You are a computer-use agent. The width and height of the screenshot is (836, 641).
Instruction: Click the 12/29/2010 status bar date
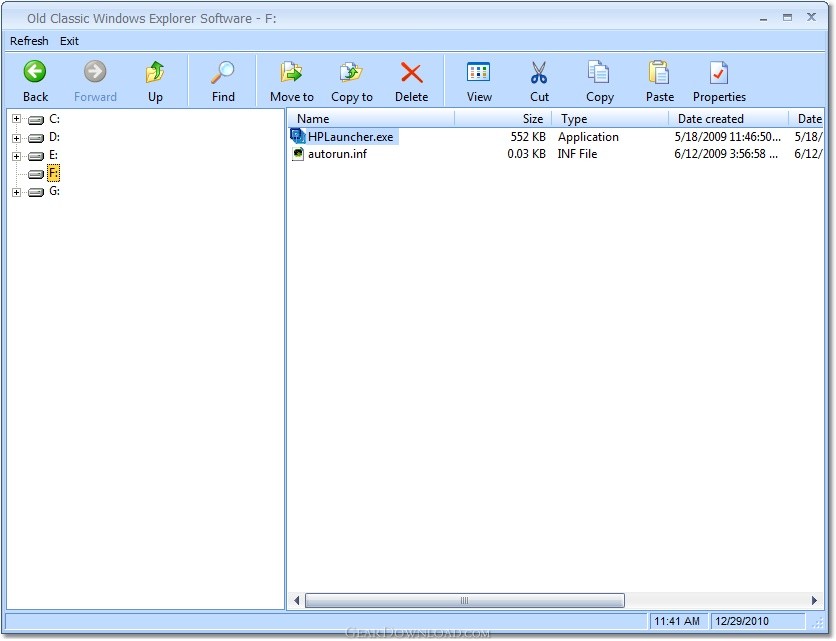point(742,621)
